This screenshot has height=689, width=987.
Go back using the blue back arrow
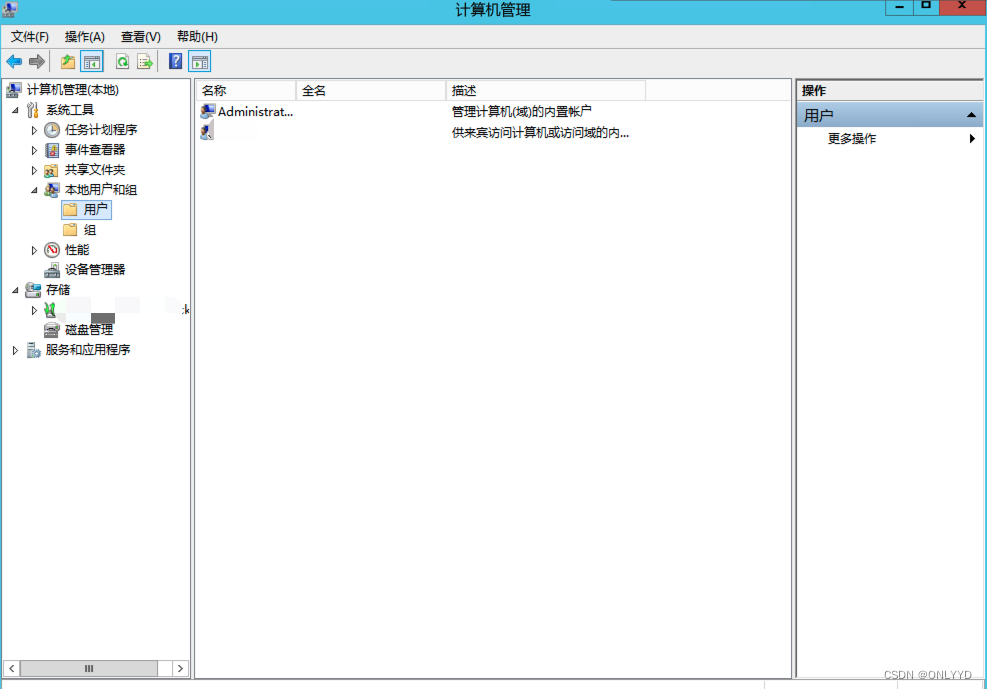click(14, 62)
